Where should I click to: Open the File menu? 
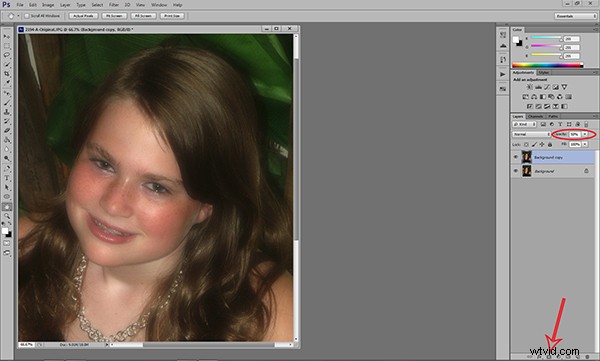20,5
